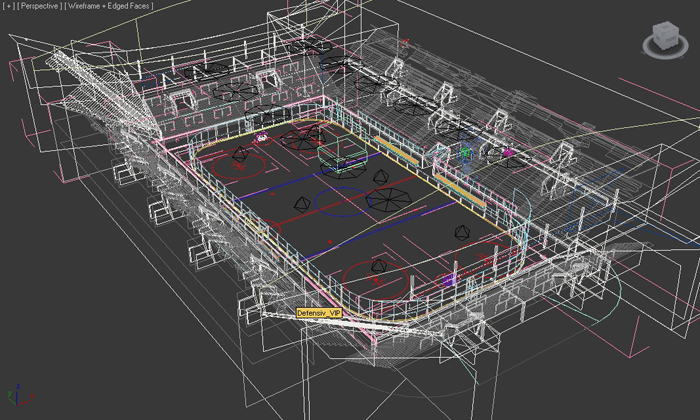Click the XYZ axis tripod indicator

tap(19, 395)
